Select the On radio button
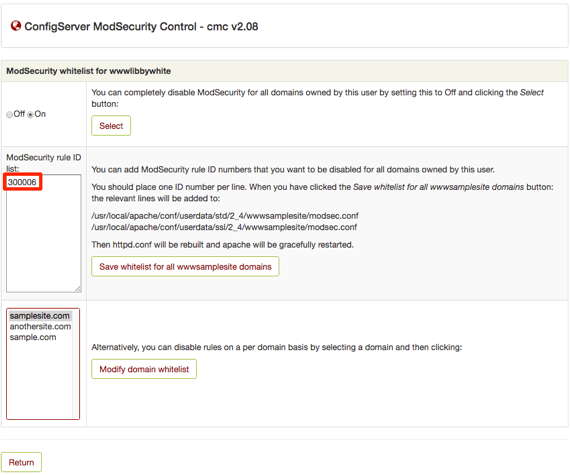The width and height of the screenshot is (570, 475). pyautogui.click(x=31, y=115)
